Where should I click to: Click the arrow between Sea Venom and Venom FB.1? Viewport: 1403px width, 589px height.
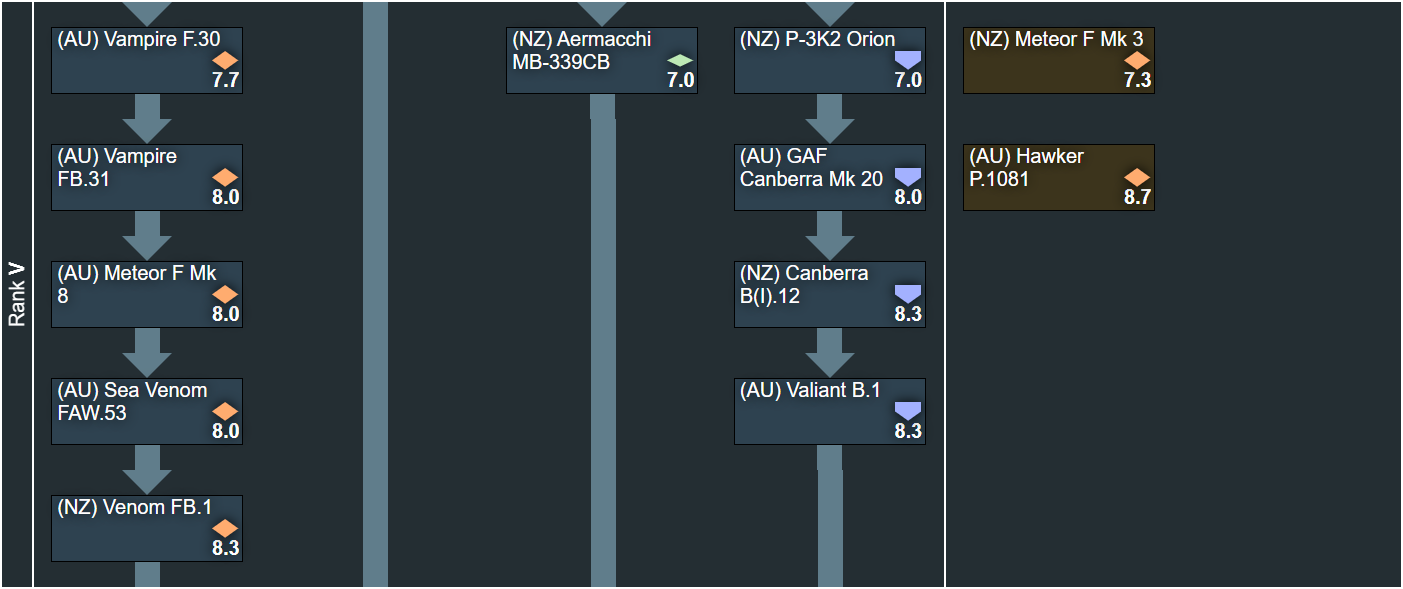pos(147,470)
